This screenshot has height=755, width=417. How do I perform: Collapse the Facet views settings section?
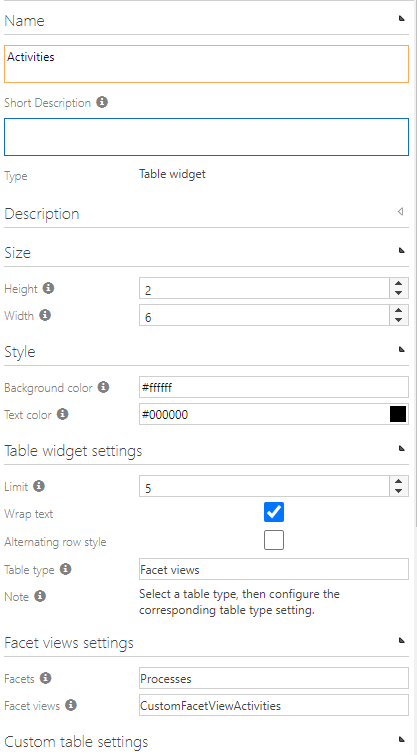[x=401, y=640]
